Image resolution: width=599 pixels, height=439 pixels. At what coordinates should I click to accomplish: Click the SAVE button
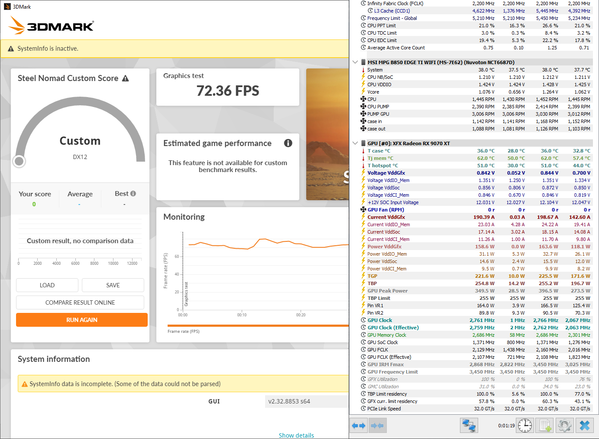113,285
